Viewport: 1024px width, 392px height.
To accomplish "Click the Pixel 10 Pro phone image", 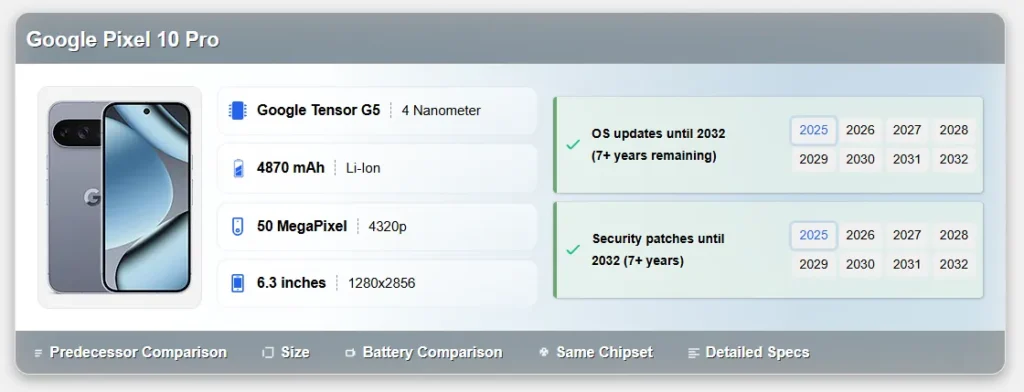I will pyautogui.click(x=120, y=197).
